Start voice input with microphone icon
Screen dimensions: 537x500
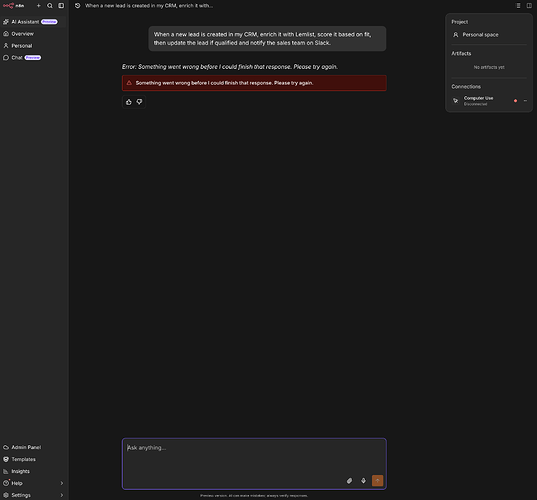363,480
